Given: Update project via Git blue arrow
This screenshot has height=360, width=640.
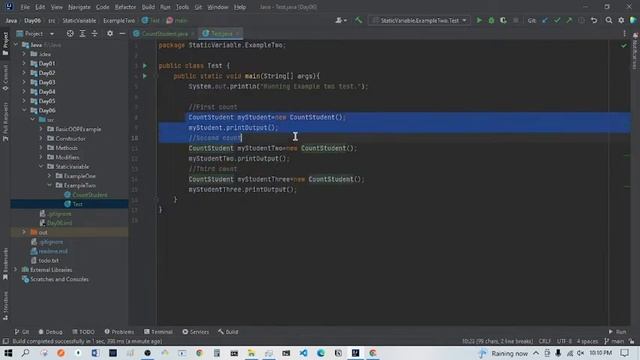Looking at the screenshot, I should tap(545, 20).
